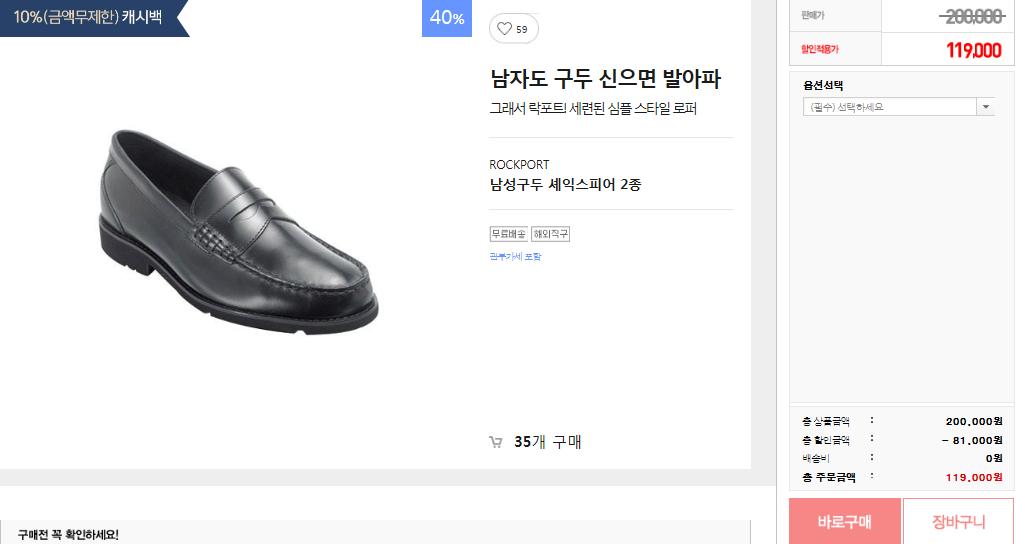1016x544 pixels.
Task: Select the (필수) 선택하세요 option box
Action: pyautogui.click(x=888, y=107)
